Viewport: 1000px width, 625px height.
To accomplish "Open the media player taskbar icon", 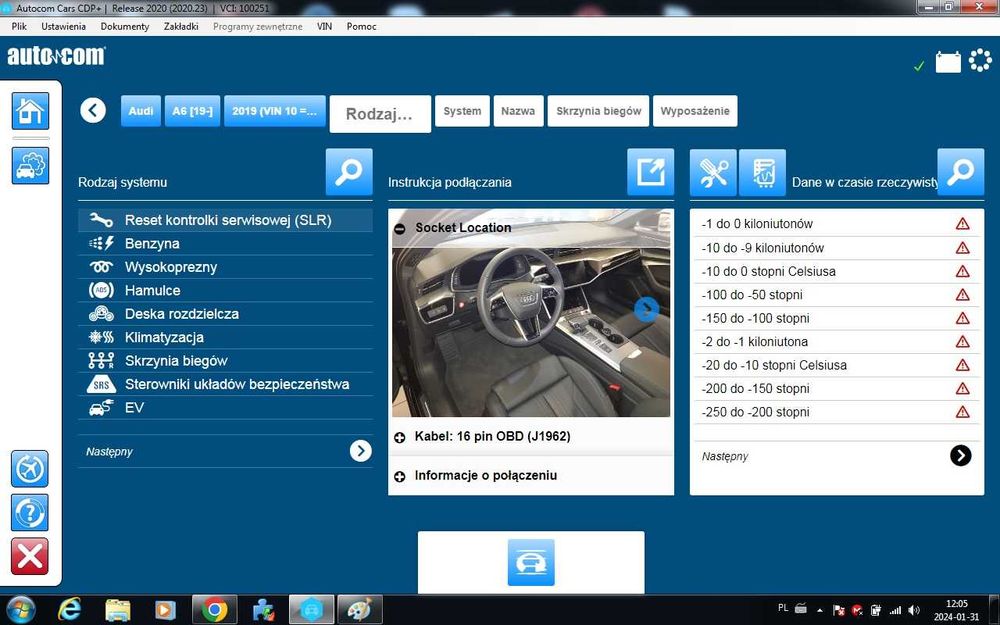I will point(165,610).
